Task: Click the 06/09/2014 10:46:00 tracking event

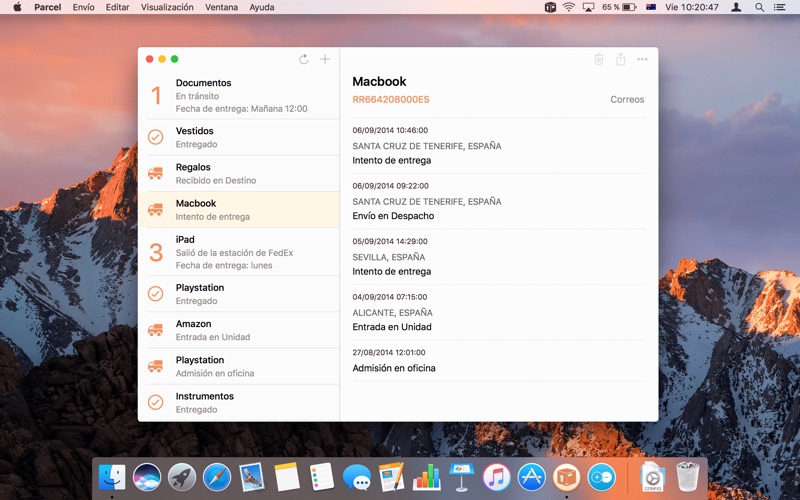Action: [499, 145]
